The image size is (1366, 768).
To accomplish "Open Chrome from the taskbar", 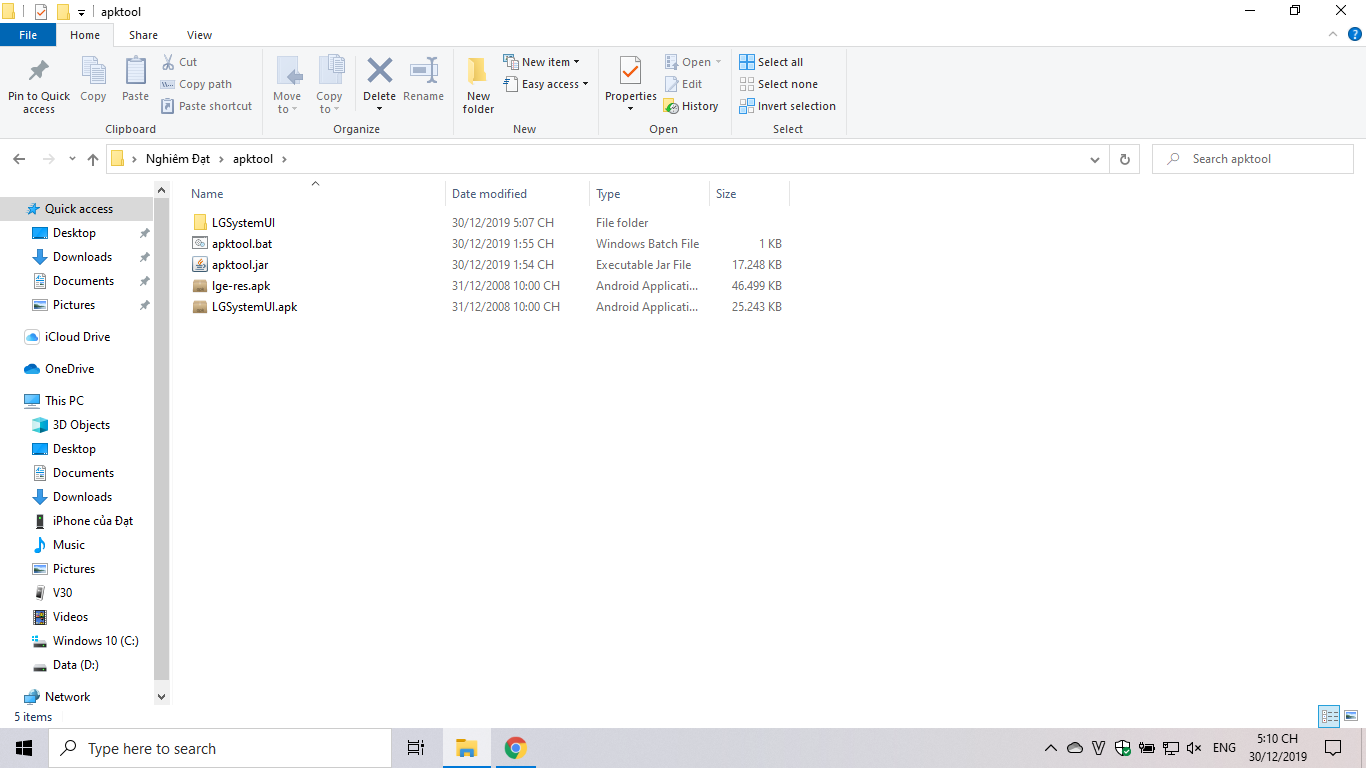I will (x=516, y=747).
